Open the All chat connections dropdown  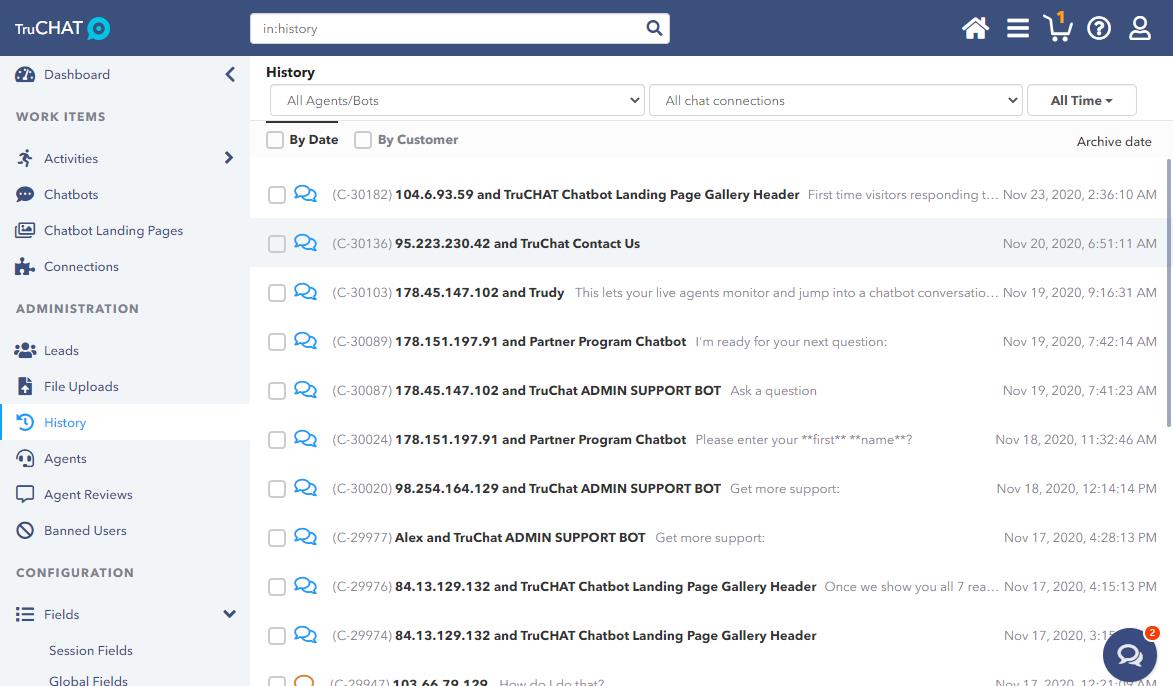coord(836,100)
